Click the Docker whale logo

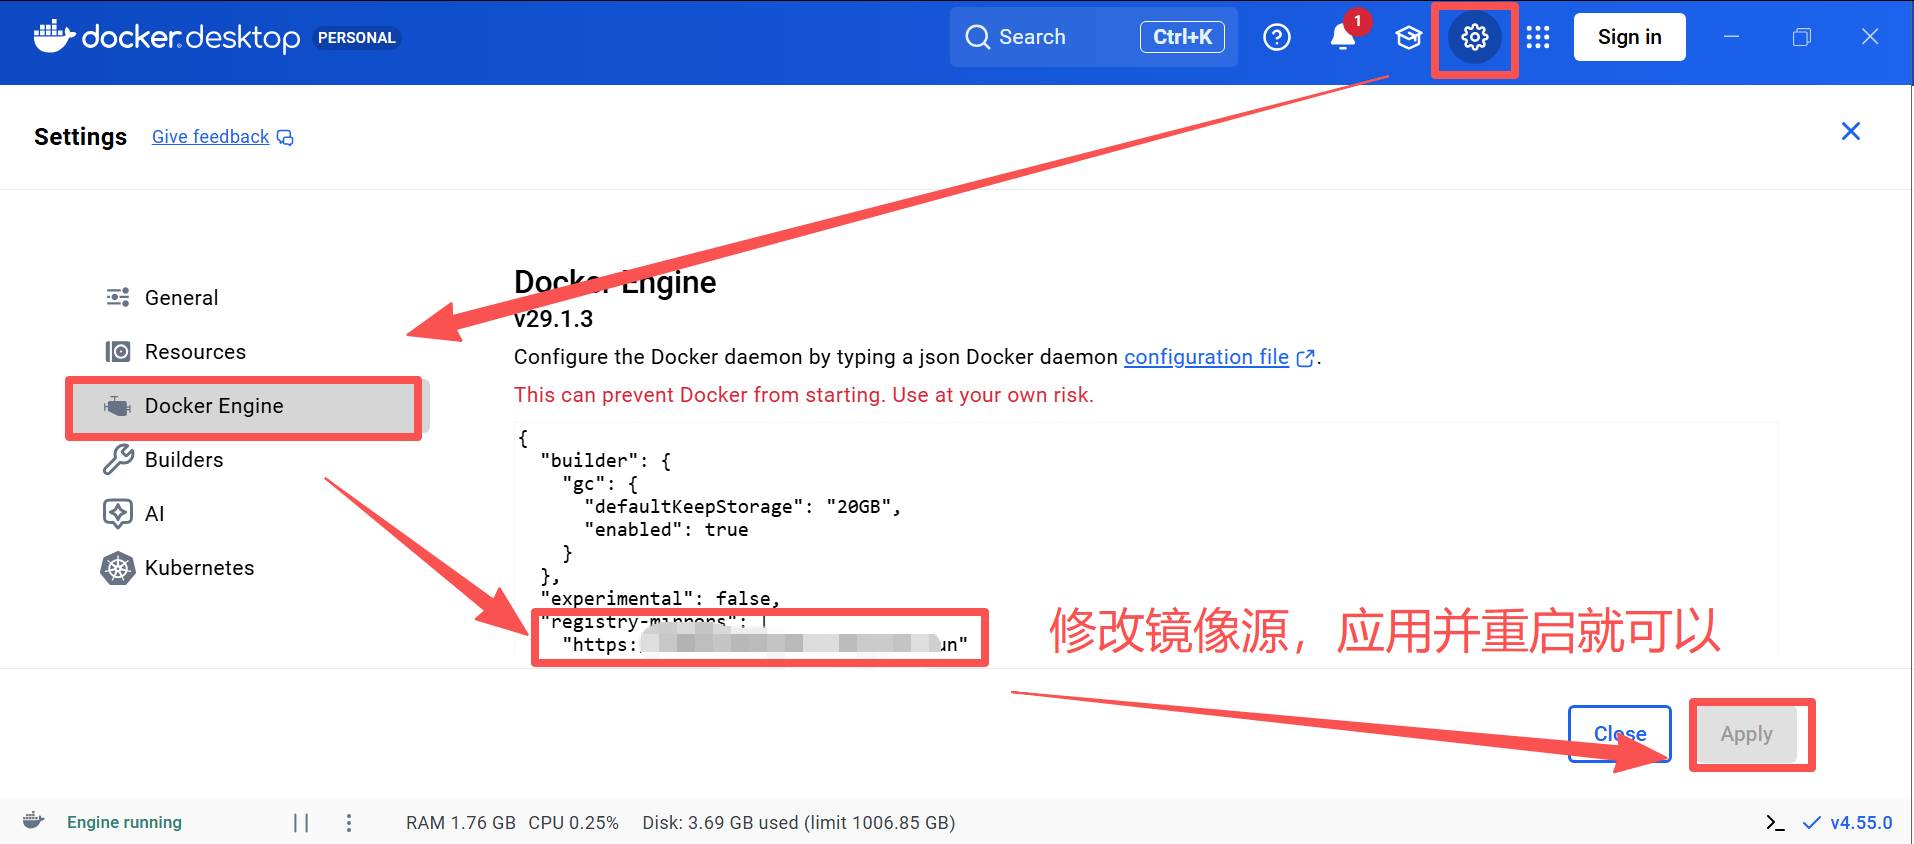coord(54,36)
